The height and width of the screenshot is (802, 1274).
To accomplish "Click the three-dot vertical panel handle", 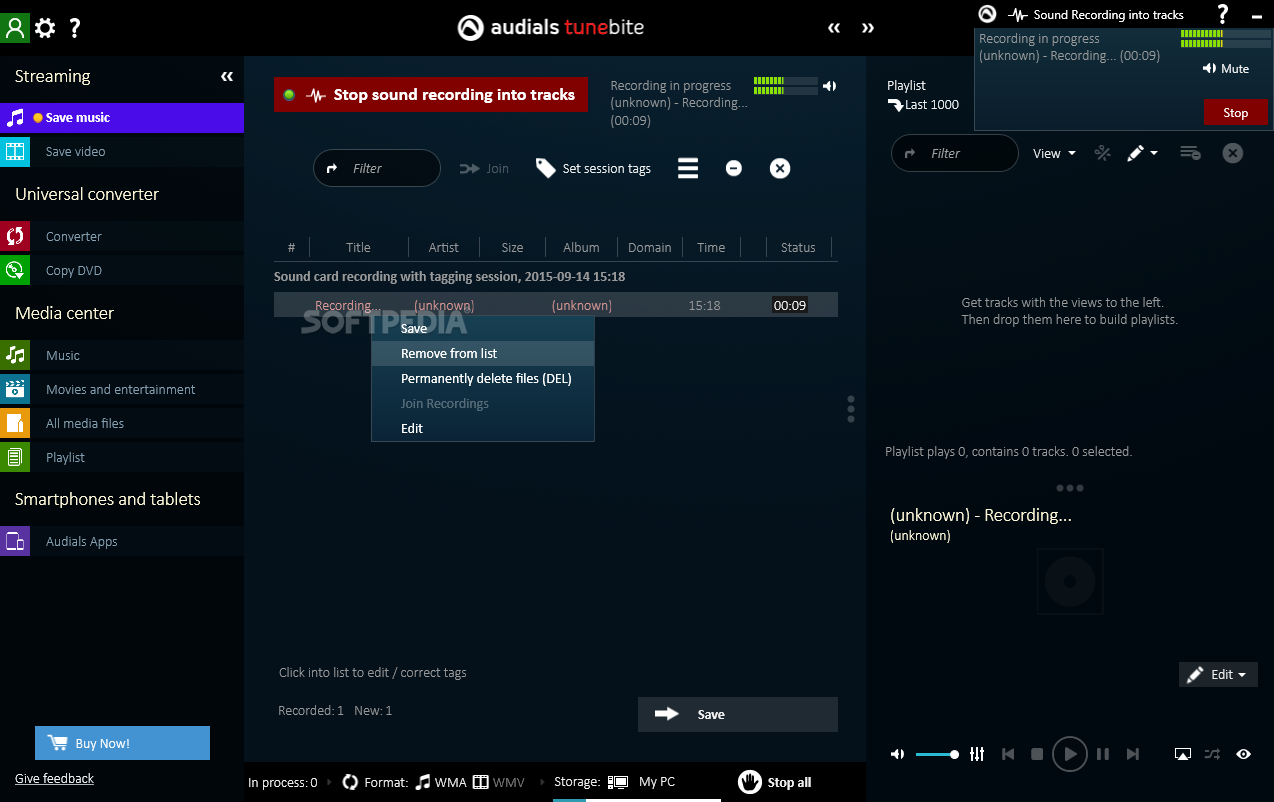I will [x=851, y=409].
